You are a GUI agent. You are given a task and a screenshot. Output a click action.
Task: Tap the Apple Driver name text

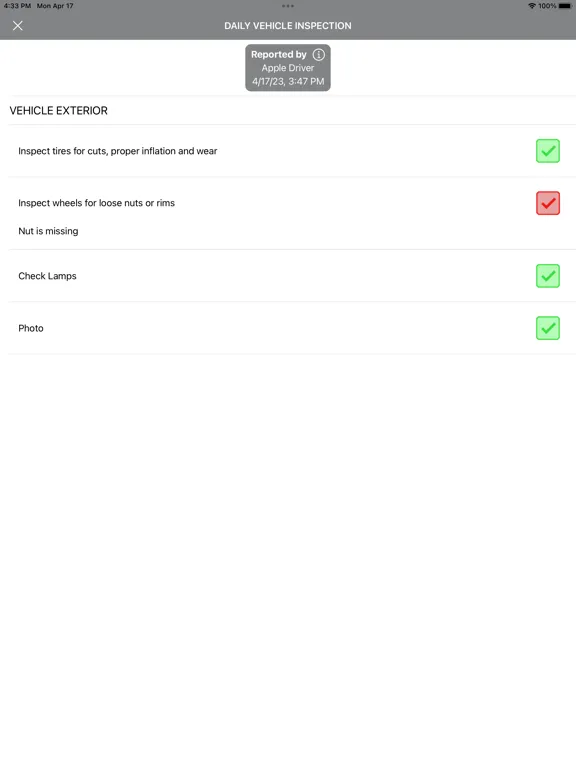[x=288, y=68]
